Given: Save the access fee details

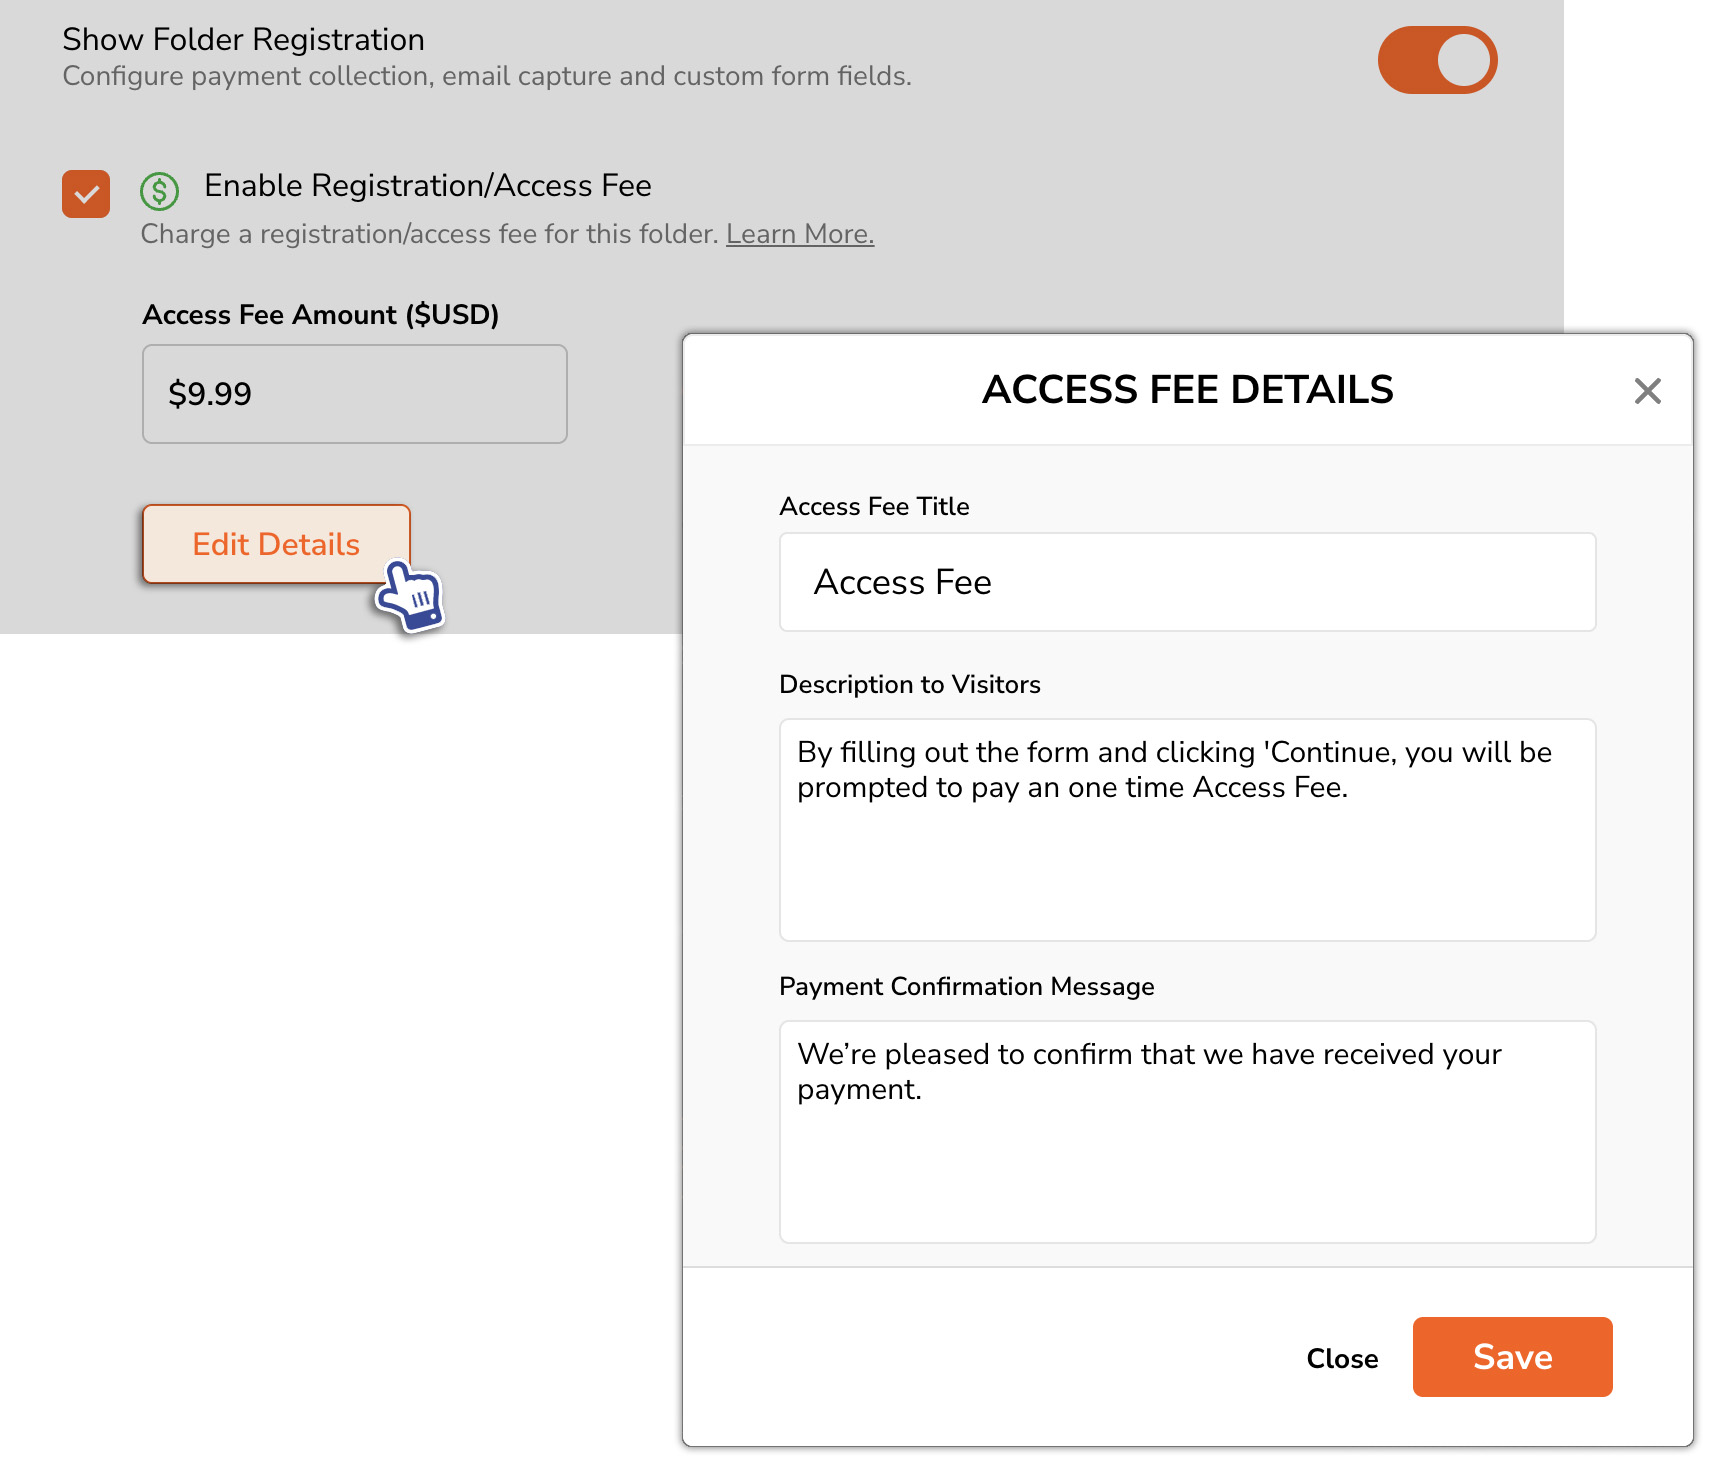Looking at the screenshot, I should pos(1512,1357).
